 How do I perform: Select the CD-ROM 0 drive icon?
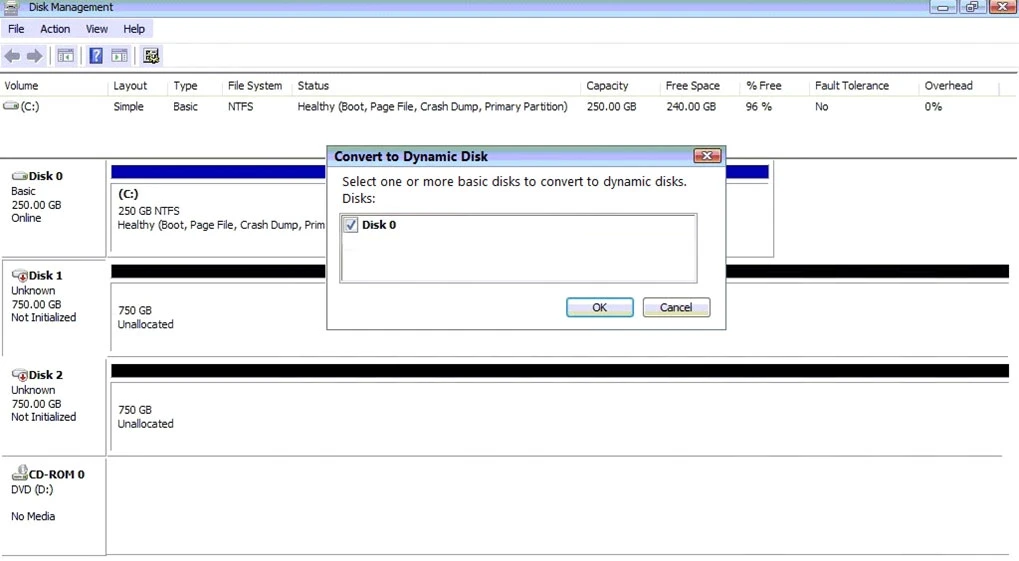coord(20,474)
